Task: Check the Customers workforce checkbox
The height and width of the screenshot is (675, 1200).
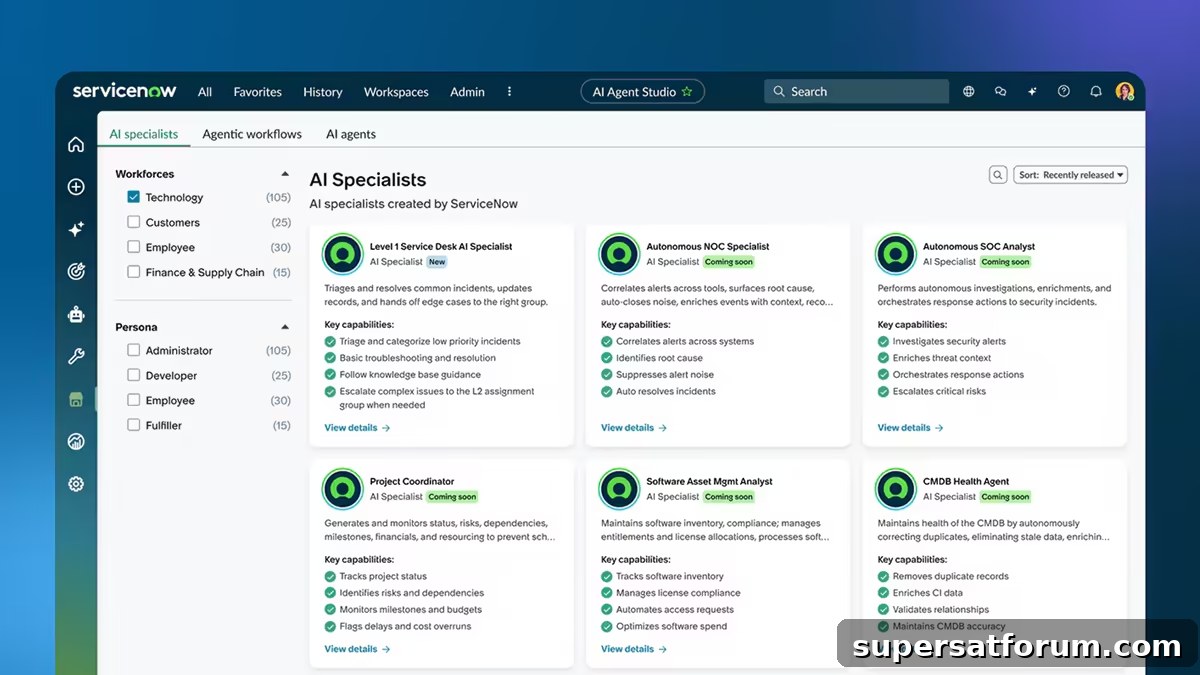Action: [x=134, y=222]
